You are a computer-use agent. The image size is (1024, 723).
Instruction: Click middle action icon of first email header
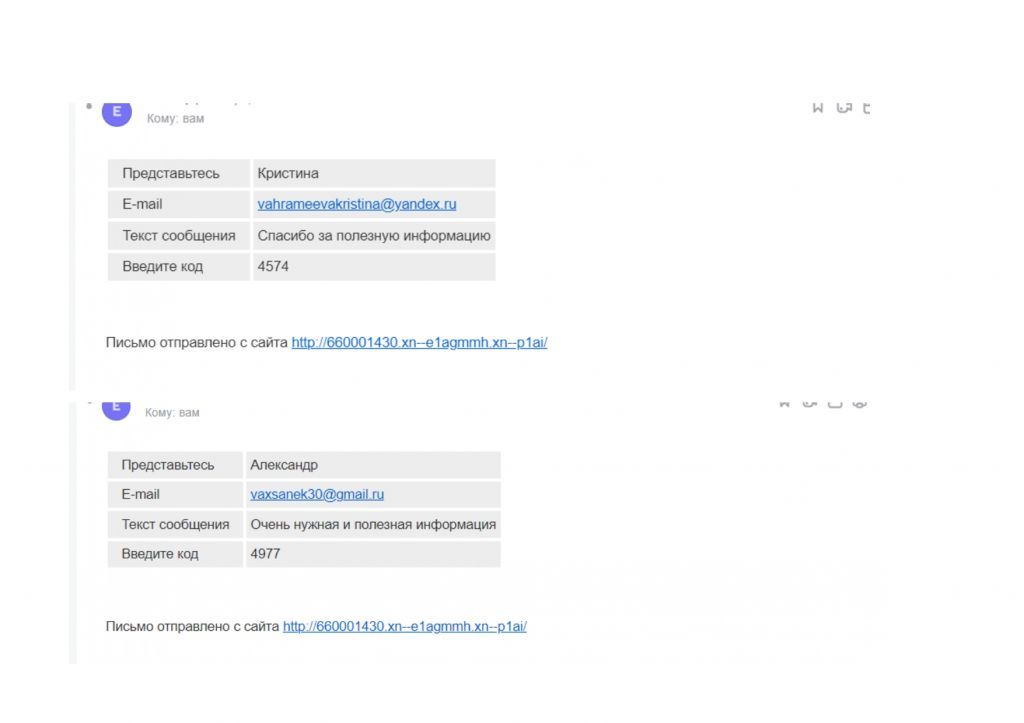(844, 108)
